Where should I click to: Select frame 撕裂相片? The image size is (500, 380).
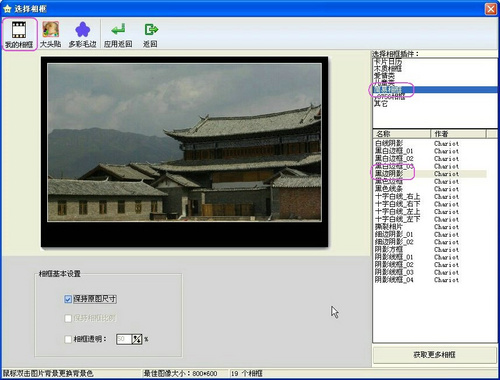click(x=389, y=227)
